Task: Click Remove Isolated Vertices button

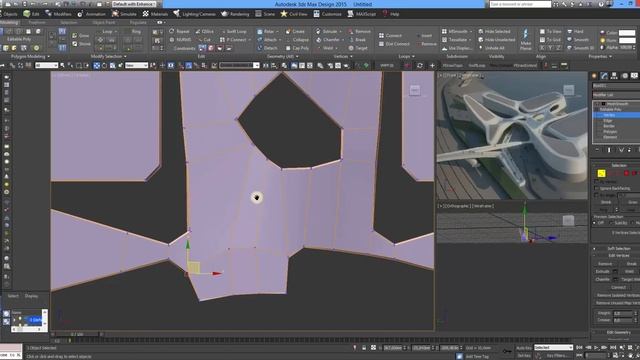Action: (x=618, y=295)
